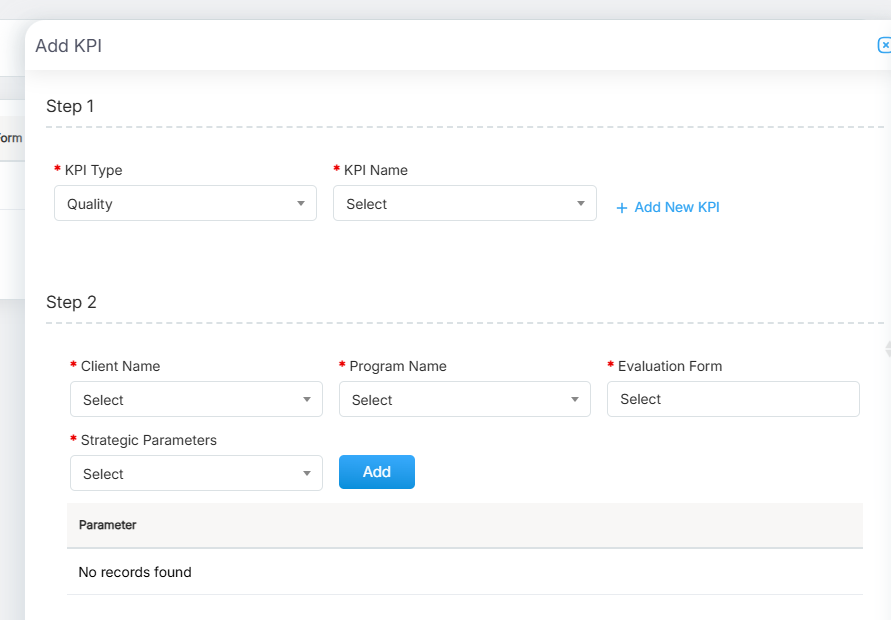This screenshot has width=891, height=620.
Task: Expand the Strategic Parameters dropdown
Action: click(x=196, y=474)
